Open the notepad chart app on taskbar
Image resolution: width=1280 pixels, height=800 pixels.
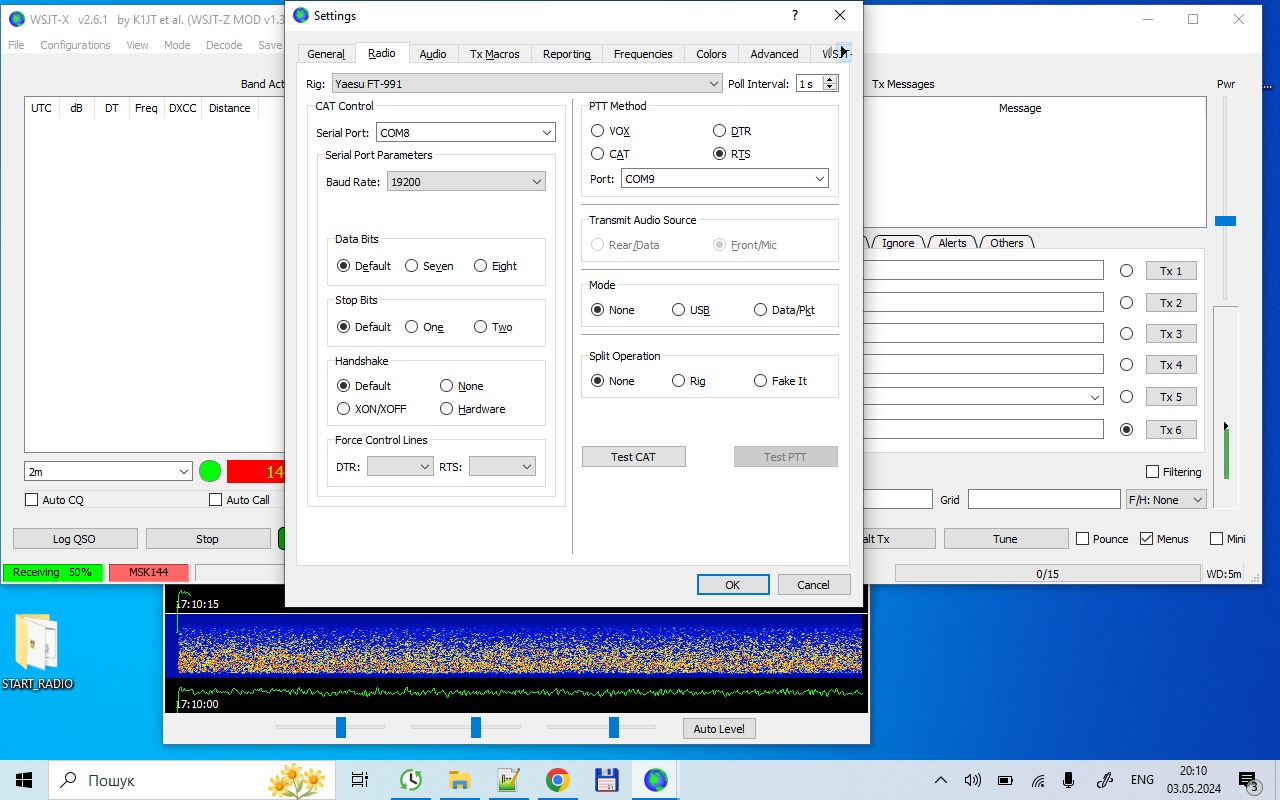click(x=508, y=780)
